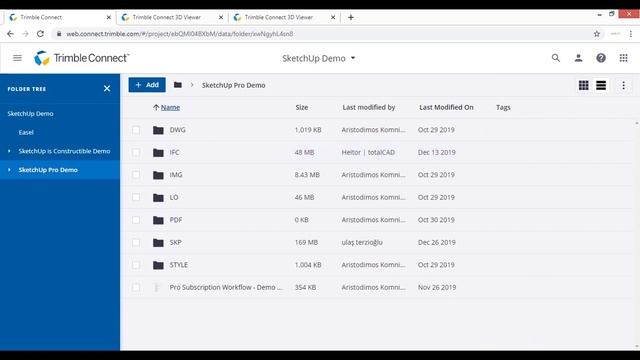Tick the checkbox for the IMG folder

(x=136, y=175)
